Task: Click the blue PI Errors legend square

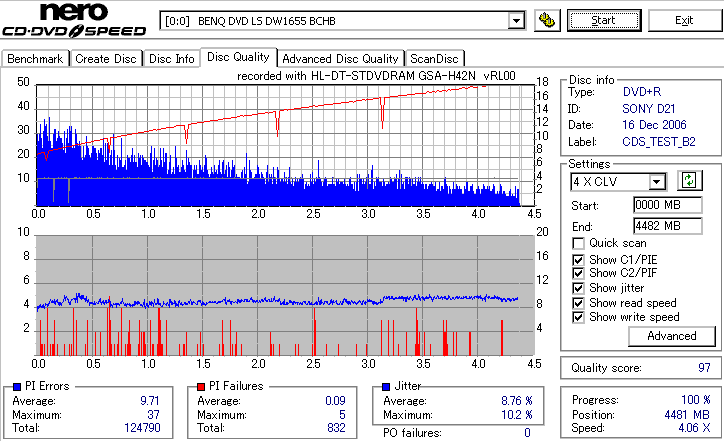Action: (x=17, y=387)
